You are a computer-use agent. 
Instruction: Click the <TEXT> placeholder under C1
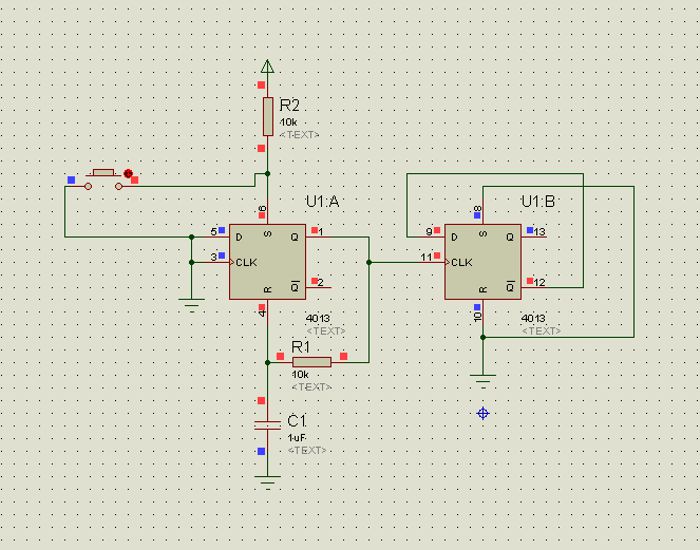pos(307,450)
